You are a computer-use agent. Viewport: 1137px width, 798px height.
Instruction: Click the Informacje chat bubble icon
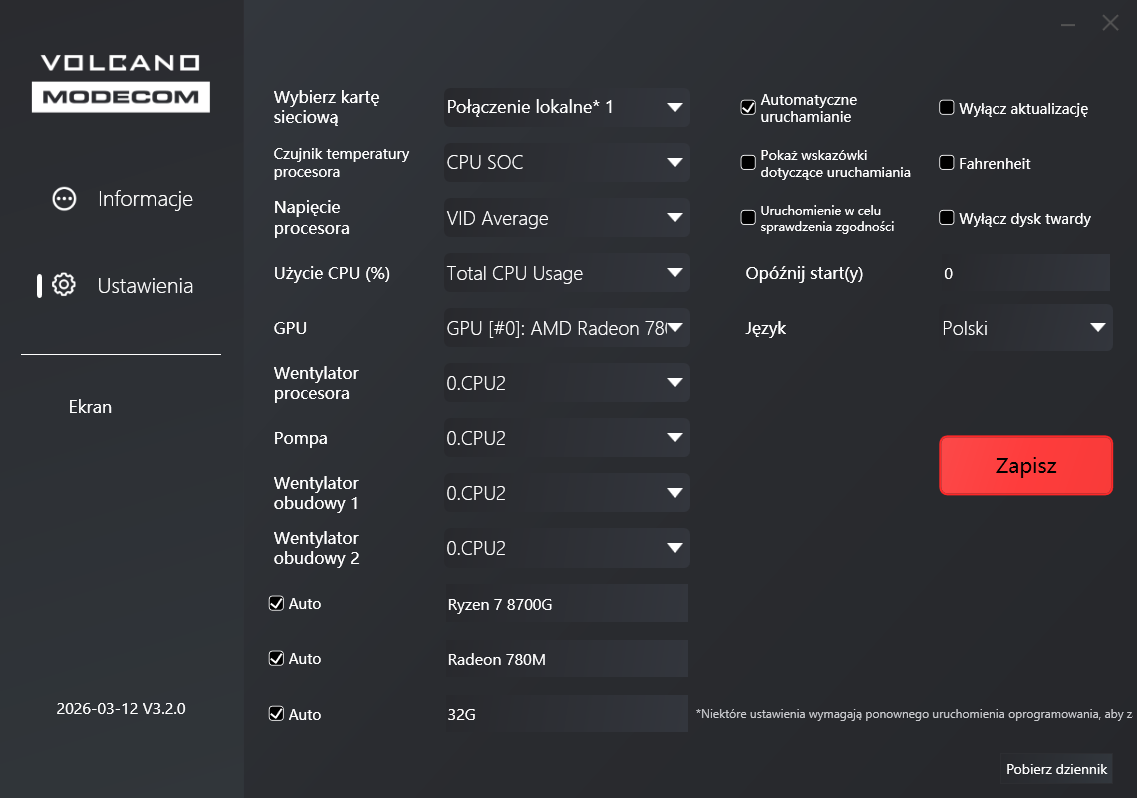tap(64, 199)
